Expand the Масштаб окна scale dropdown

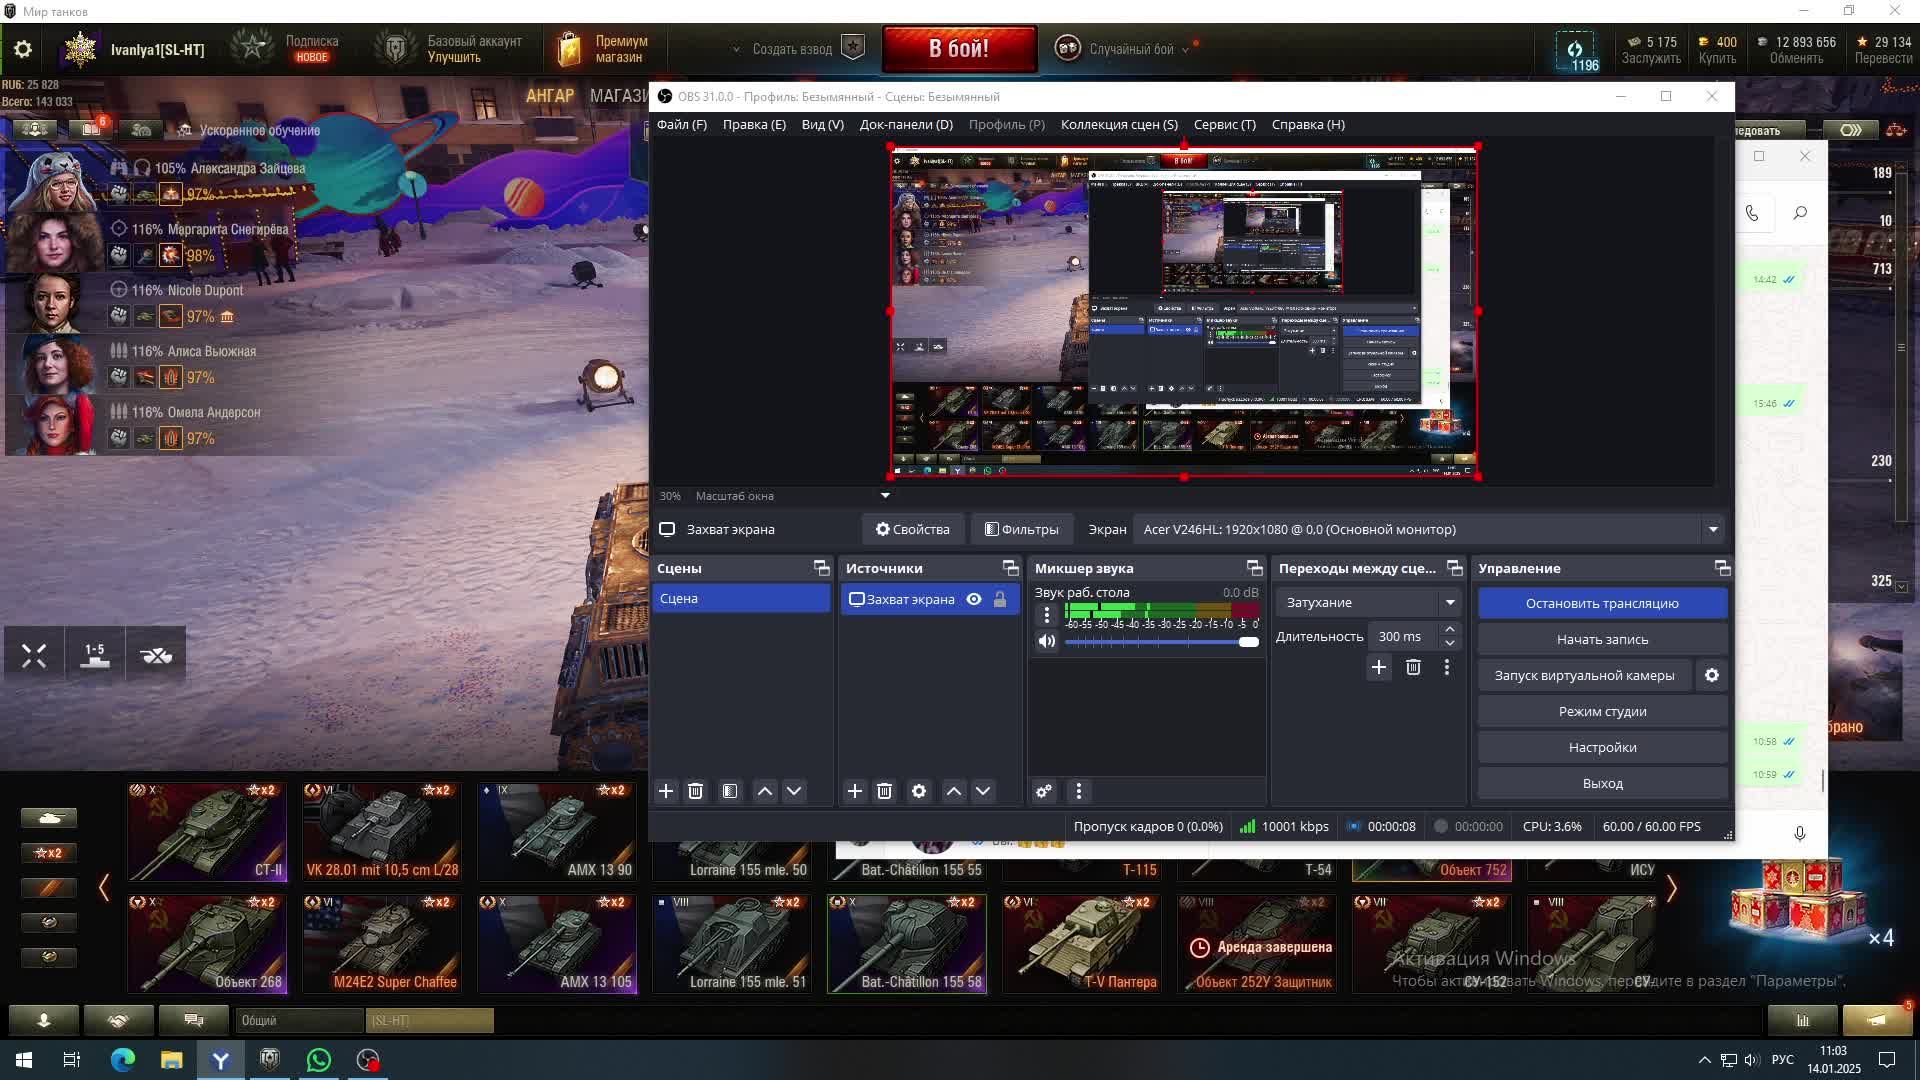(x=885, y=496)
